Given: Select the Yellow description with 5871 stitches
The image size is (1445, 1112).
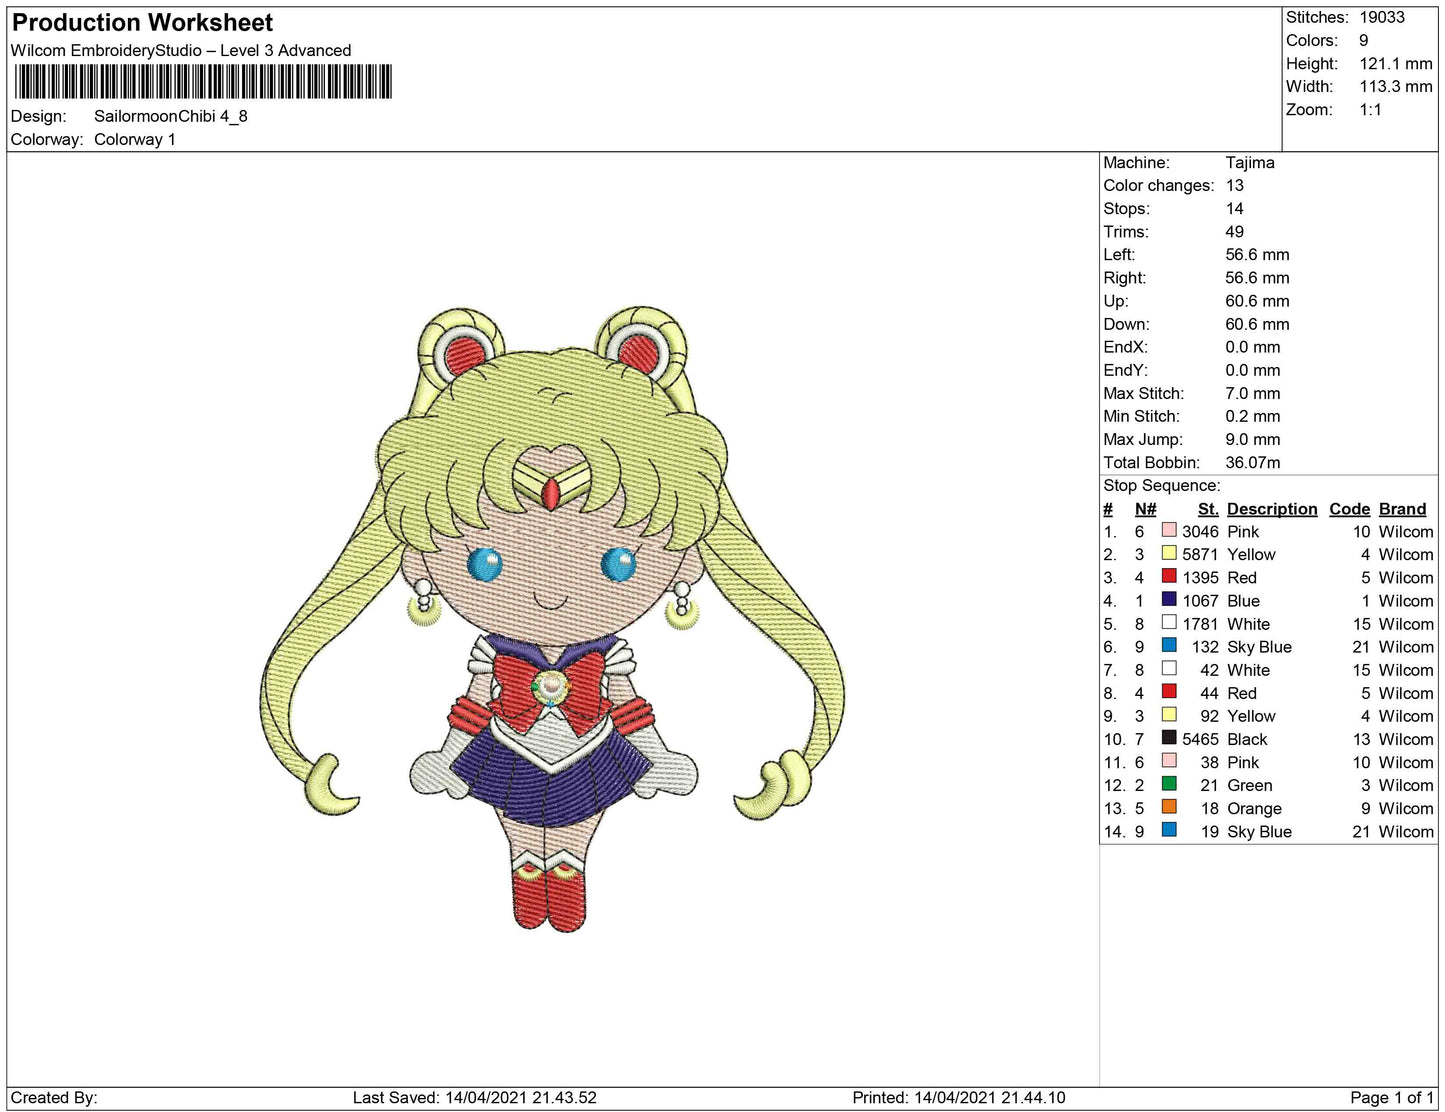Looking at the screenshot, I should pos(1251,555).
